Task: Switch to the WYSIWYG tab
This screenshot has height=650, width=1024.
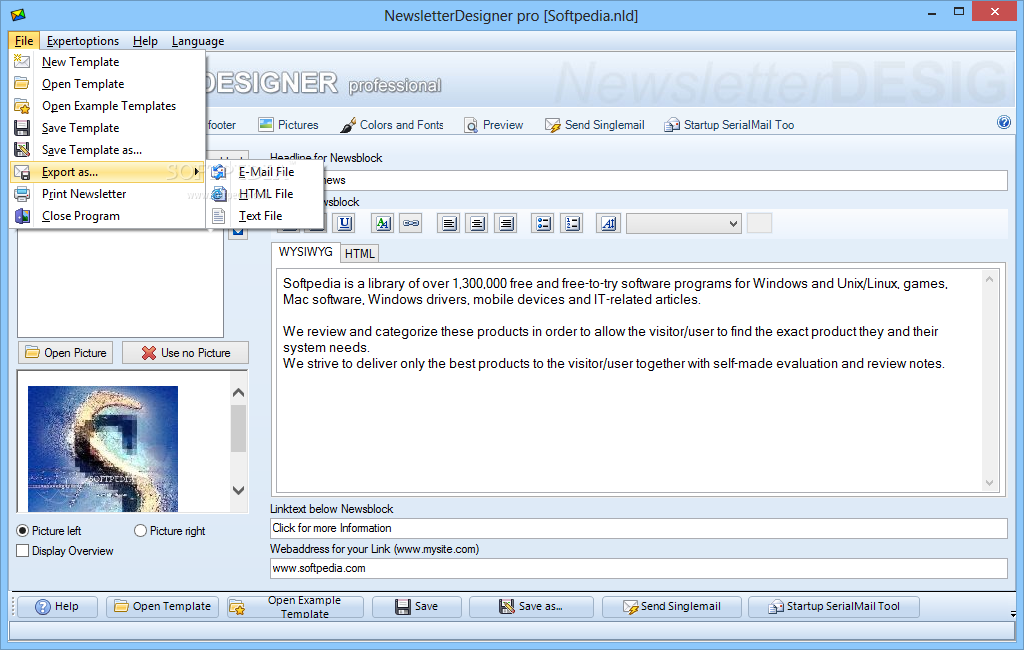Action: pos(305,252)
